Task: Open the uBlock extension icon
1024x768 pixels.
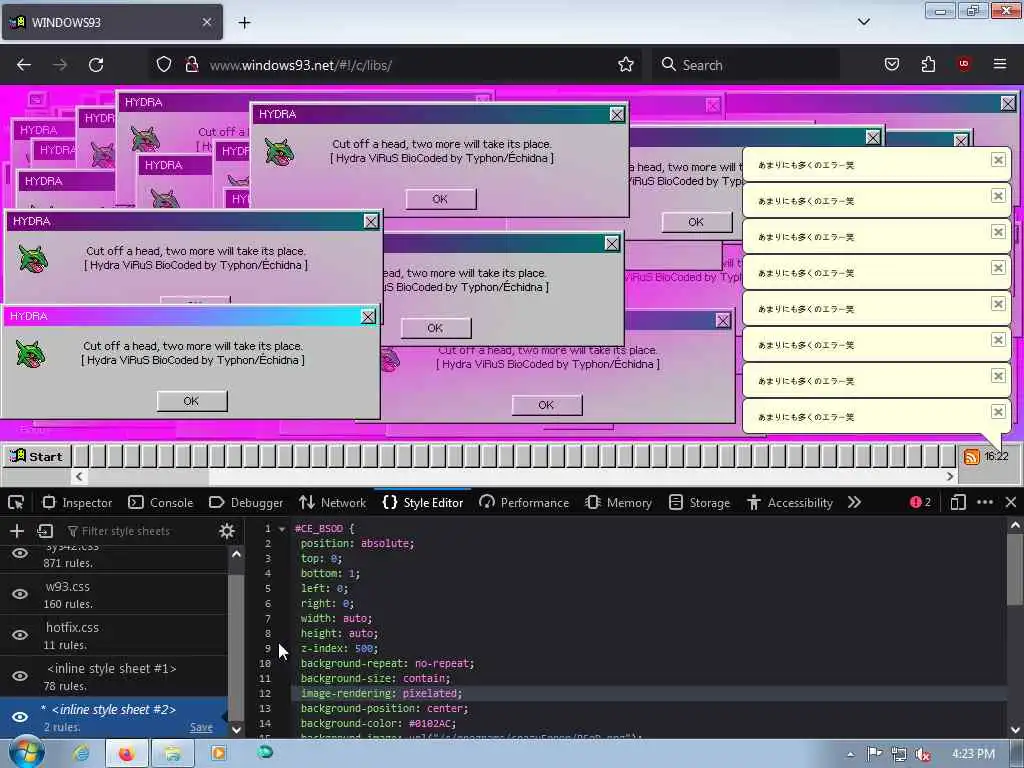Action: [964, 64]
